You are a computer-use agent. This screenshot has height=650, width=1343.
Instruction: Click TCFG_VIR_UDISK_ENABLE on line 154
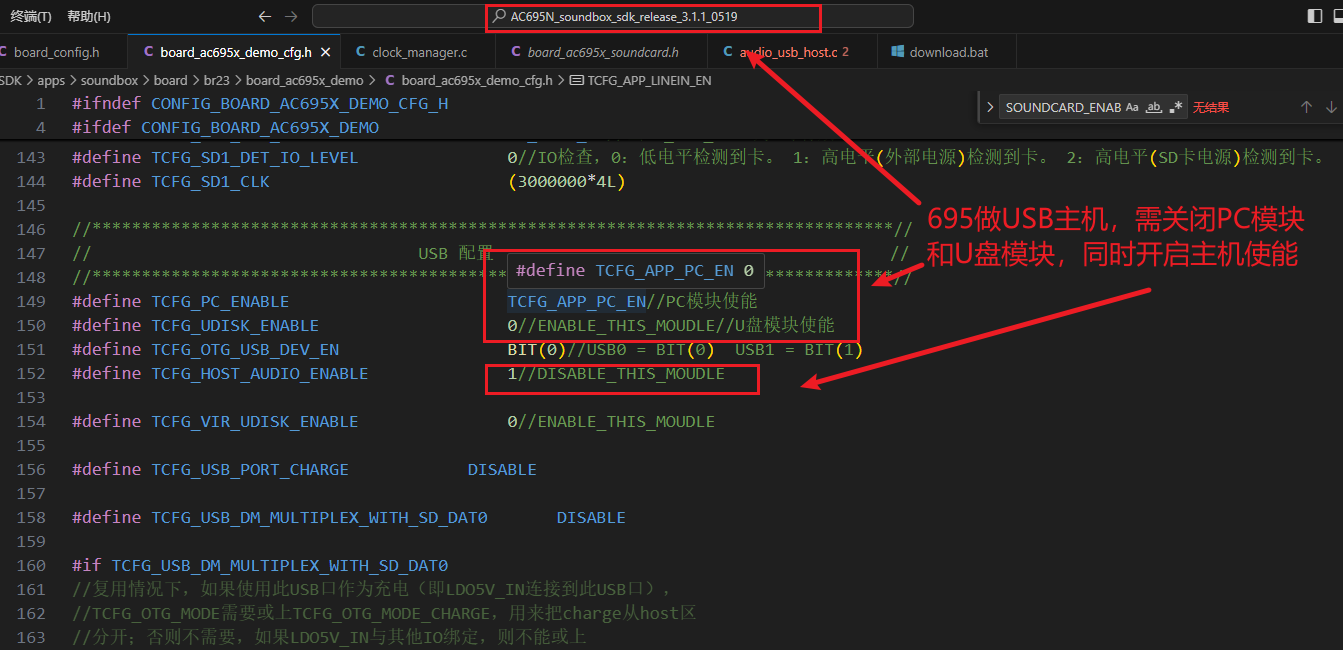pos(255,421)
